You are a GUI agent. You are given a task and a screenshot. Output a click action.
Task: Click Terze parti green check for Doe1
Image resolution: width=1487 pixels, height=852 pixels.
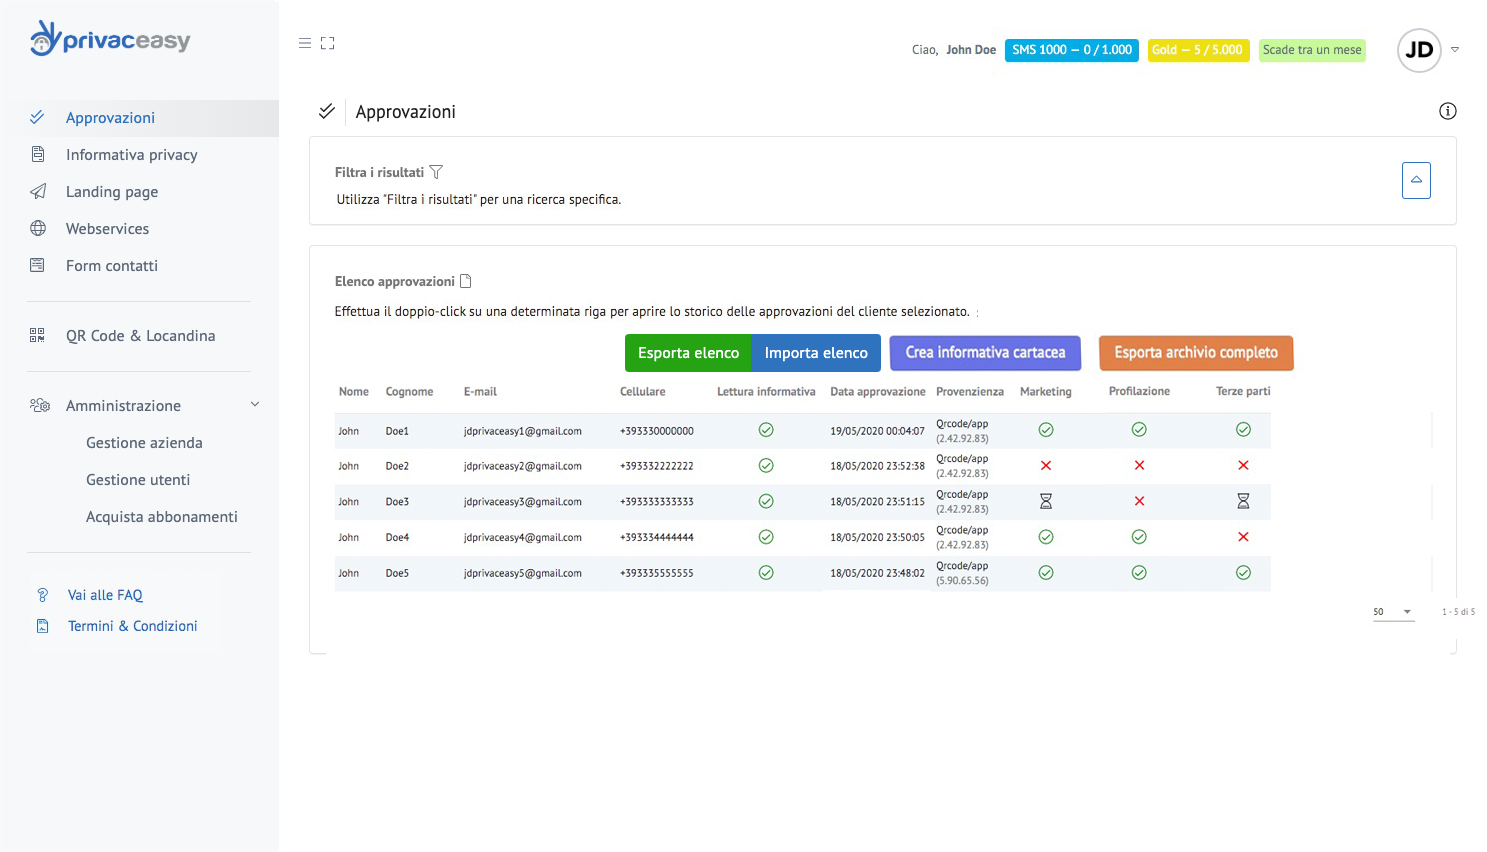click(1243, 430)
